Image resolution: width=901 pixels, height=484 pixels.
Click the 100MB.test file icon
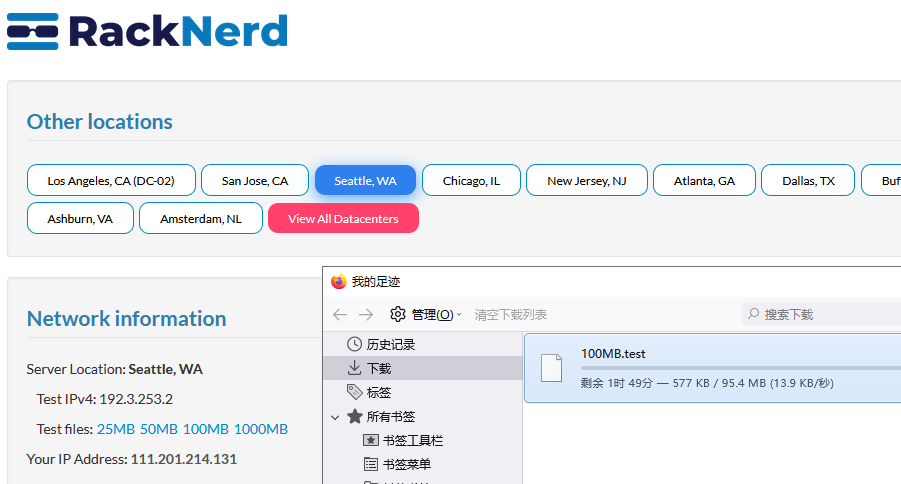point(552,368)
